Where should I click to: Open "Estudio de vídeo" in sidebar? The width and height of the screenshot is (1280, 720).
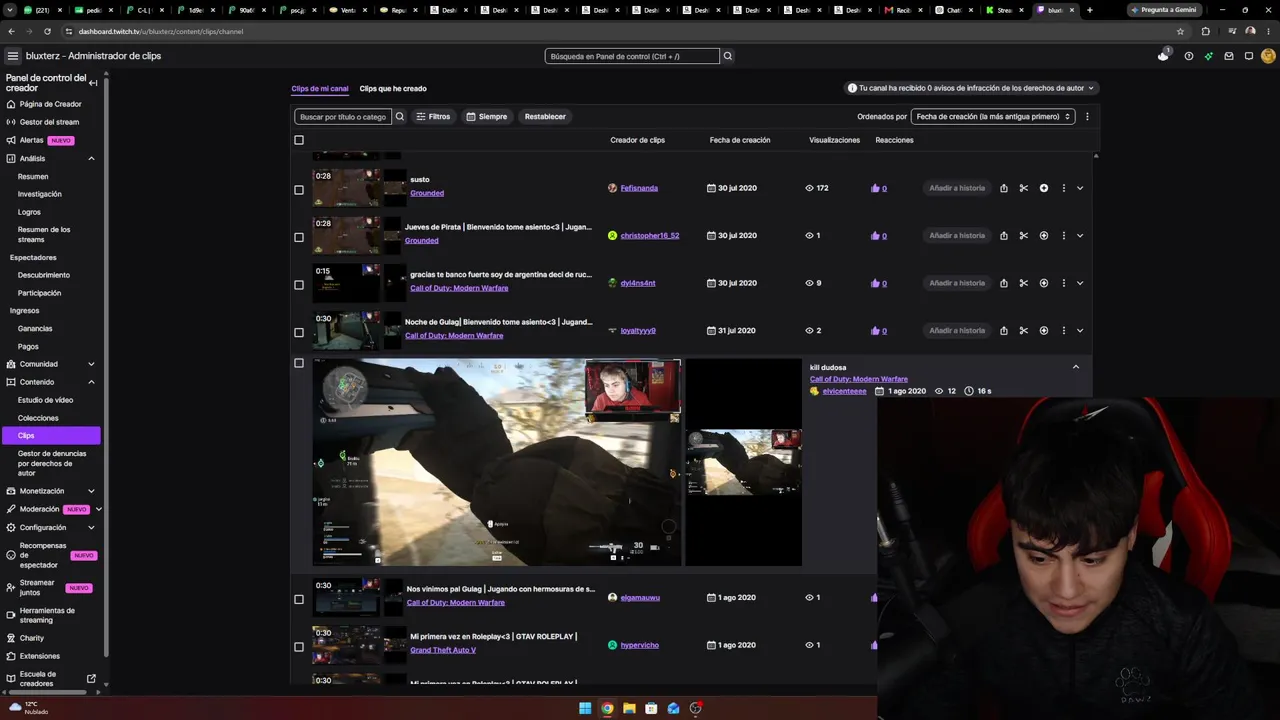coord(45,400)
